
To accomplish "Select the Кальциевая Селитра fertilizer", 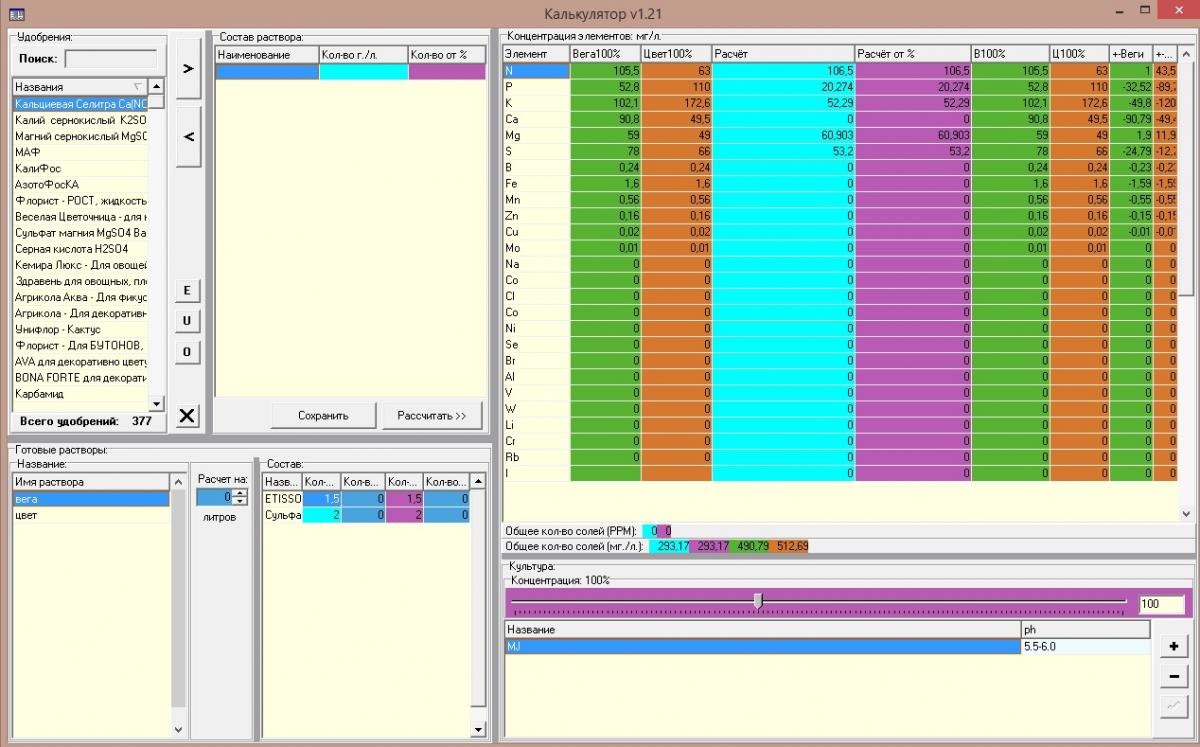I will (80, 104).
